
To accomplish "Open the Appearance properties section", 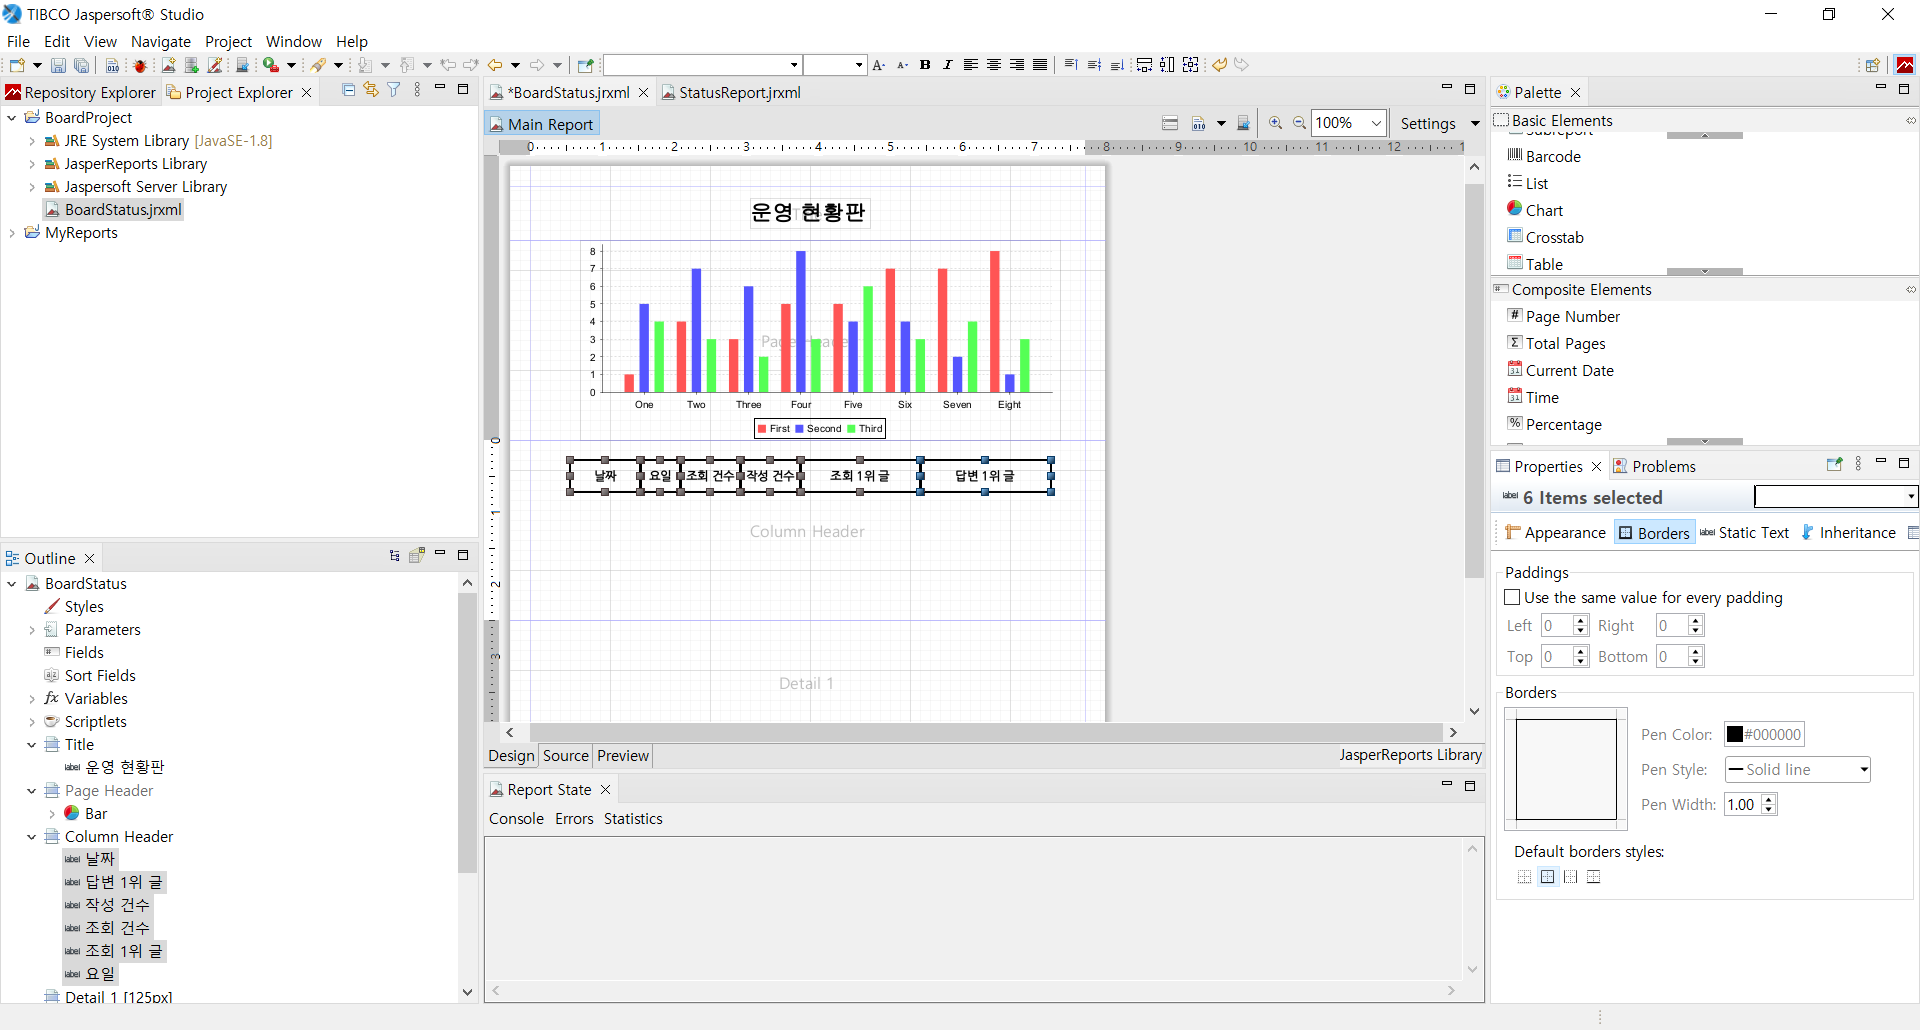I will tap(1556, 533).
